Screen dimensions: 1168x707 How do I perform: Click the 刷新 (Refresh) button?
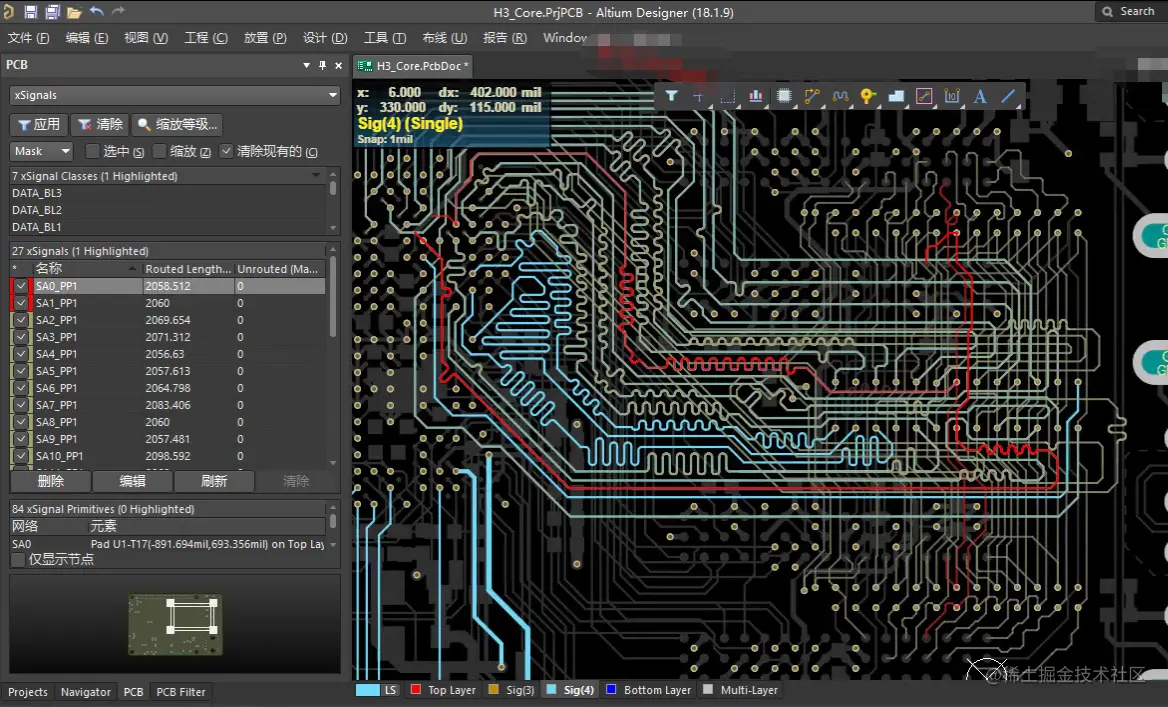[214, 481]
